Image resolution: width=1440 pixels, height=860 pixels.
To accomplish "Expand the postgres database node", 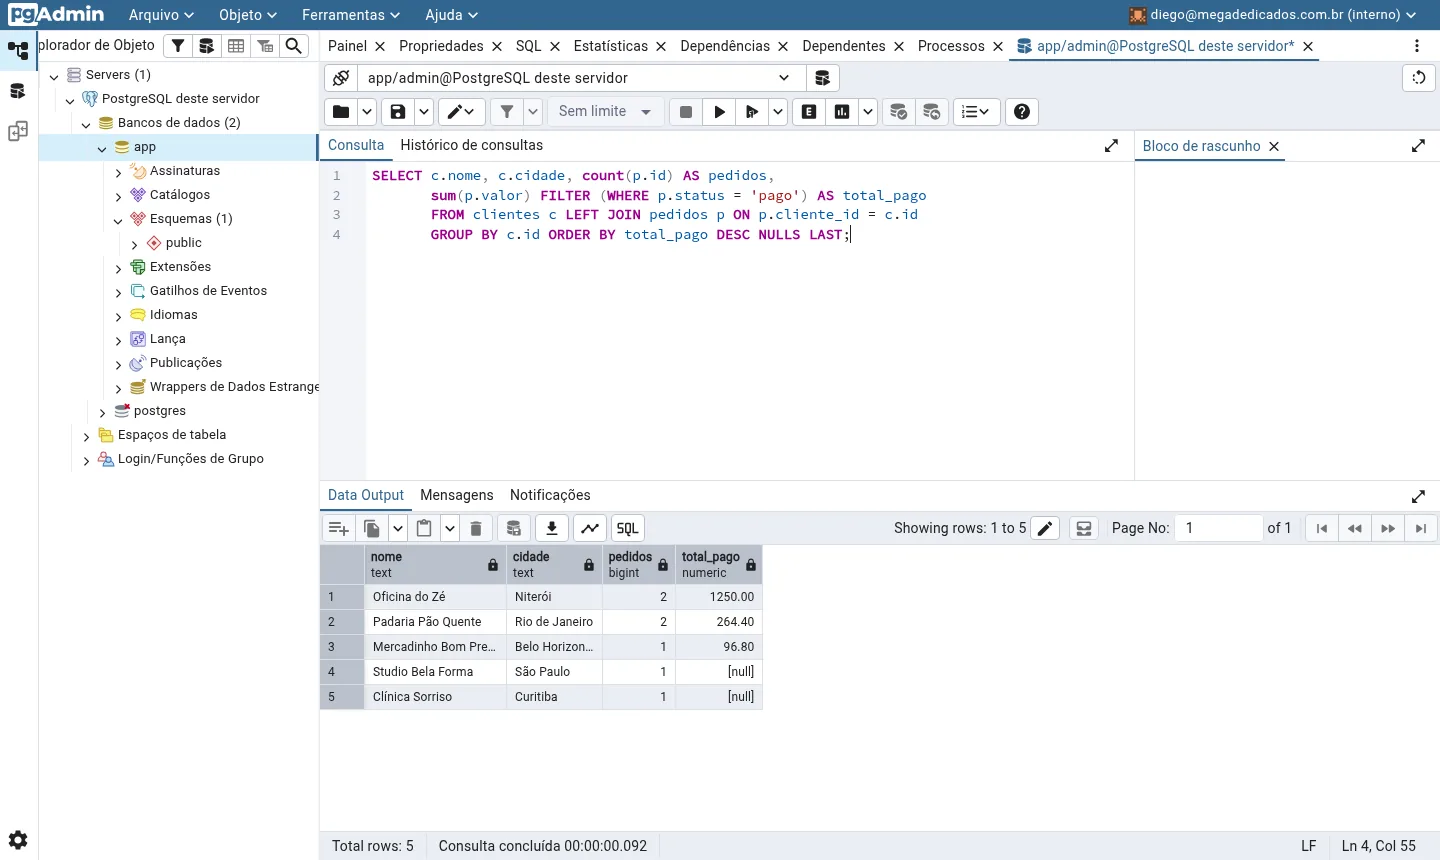I will tap(102, 412).
